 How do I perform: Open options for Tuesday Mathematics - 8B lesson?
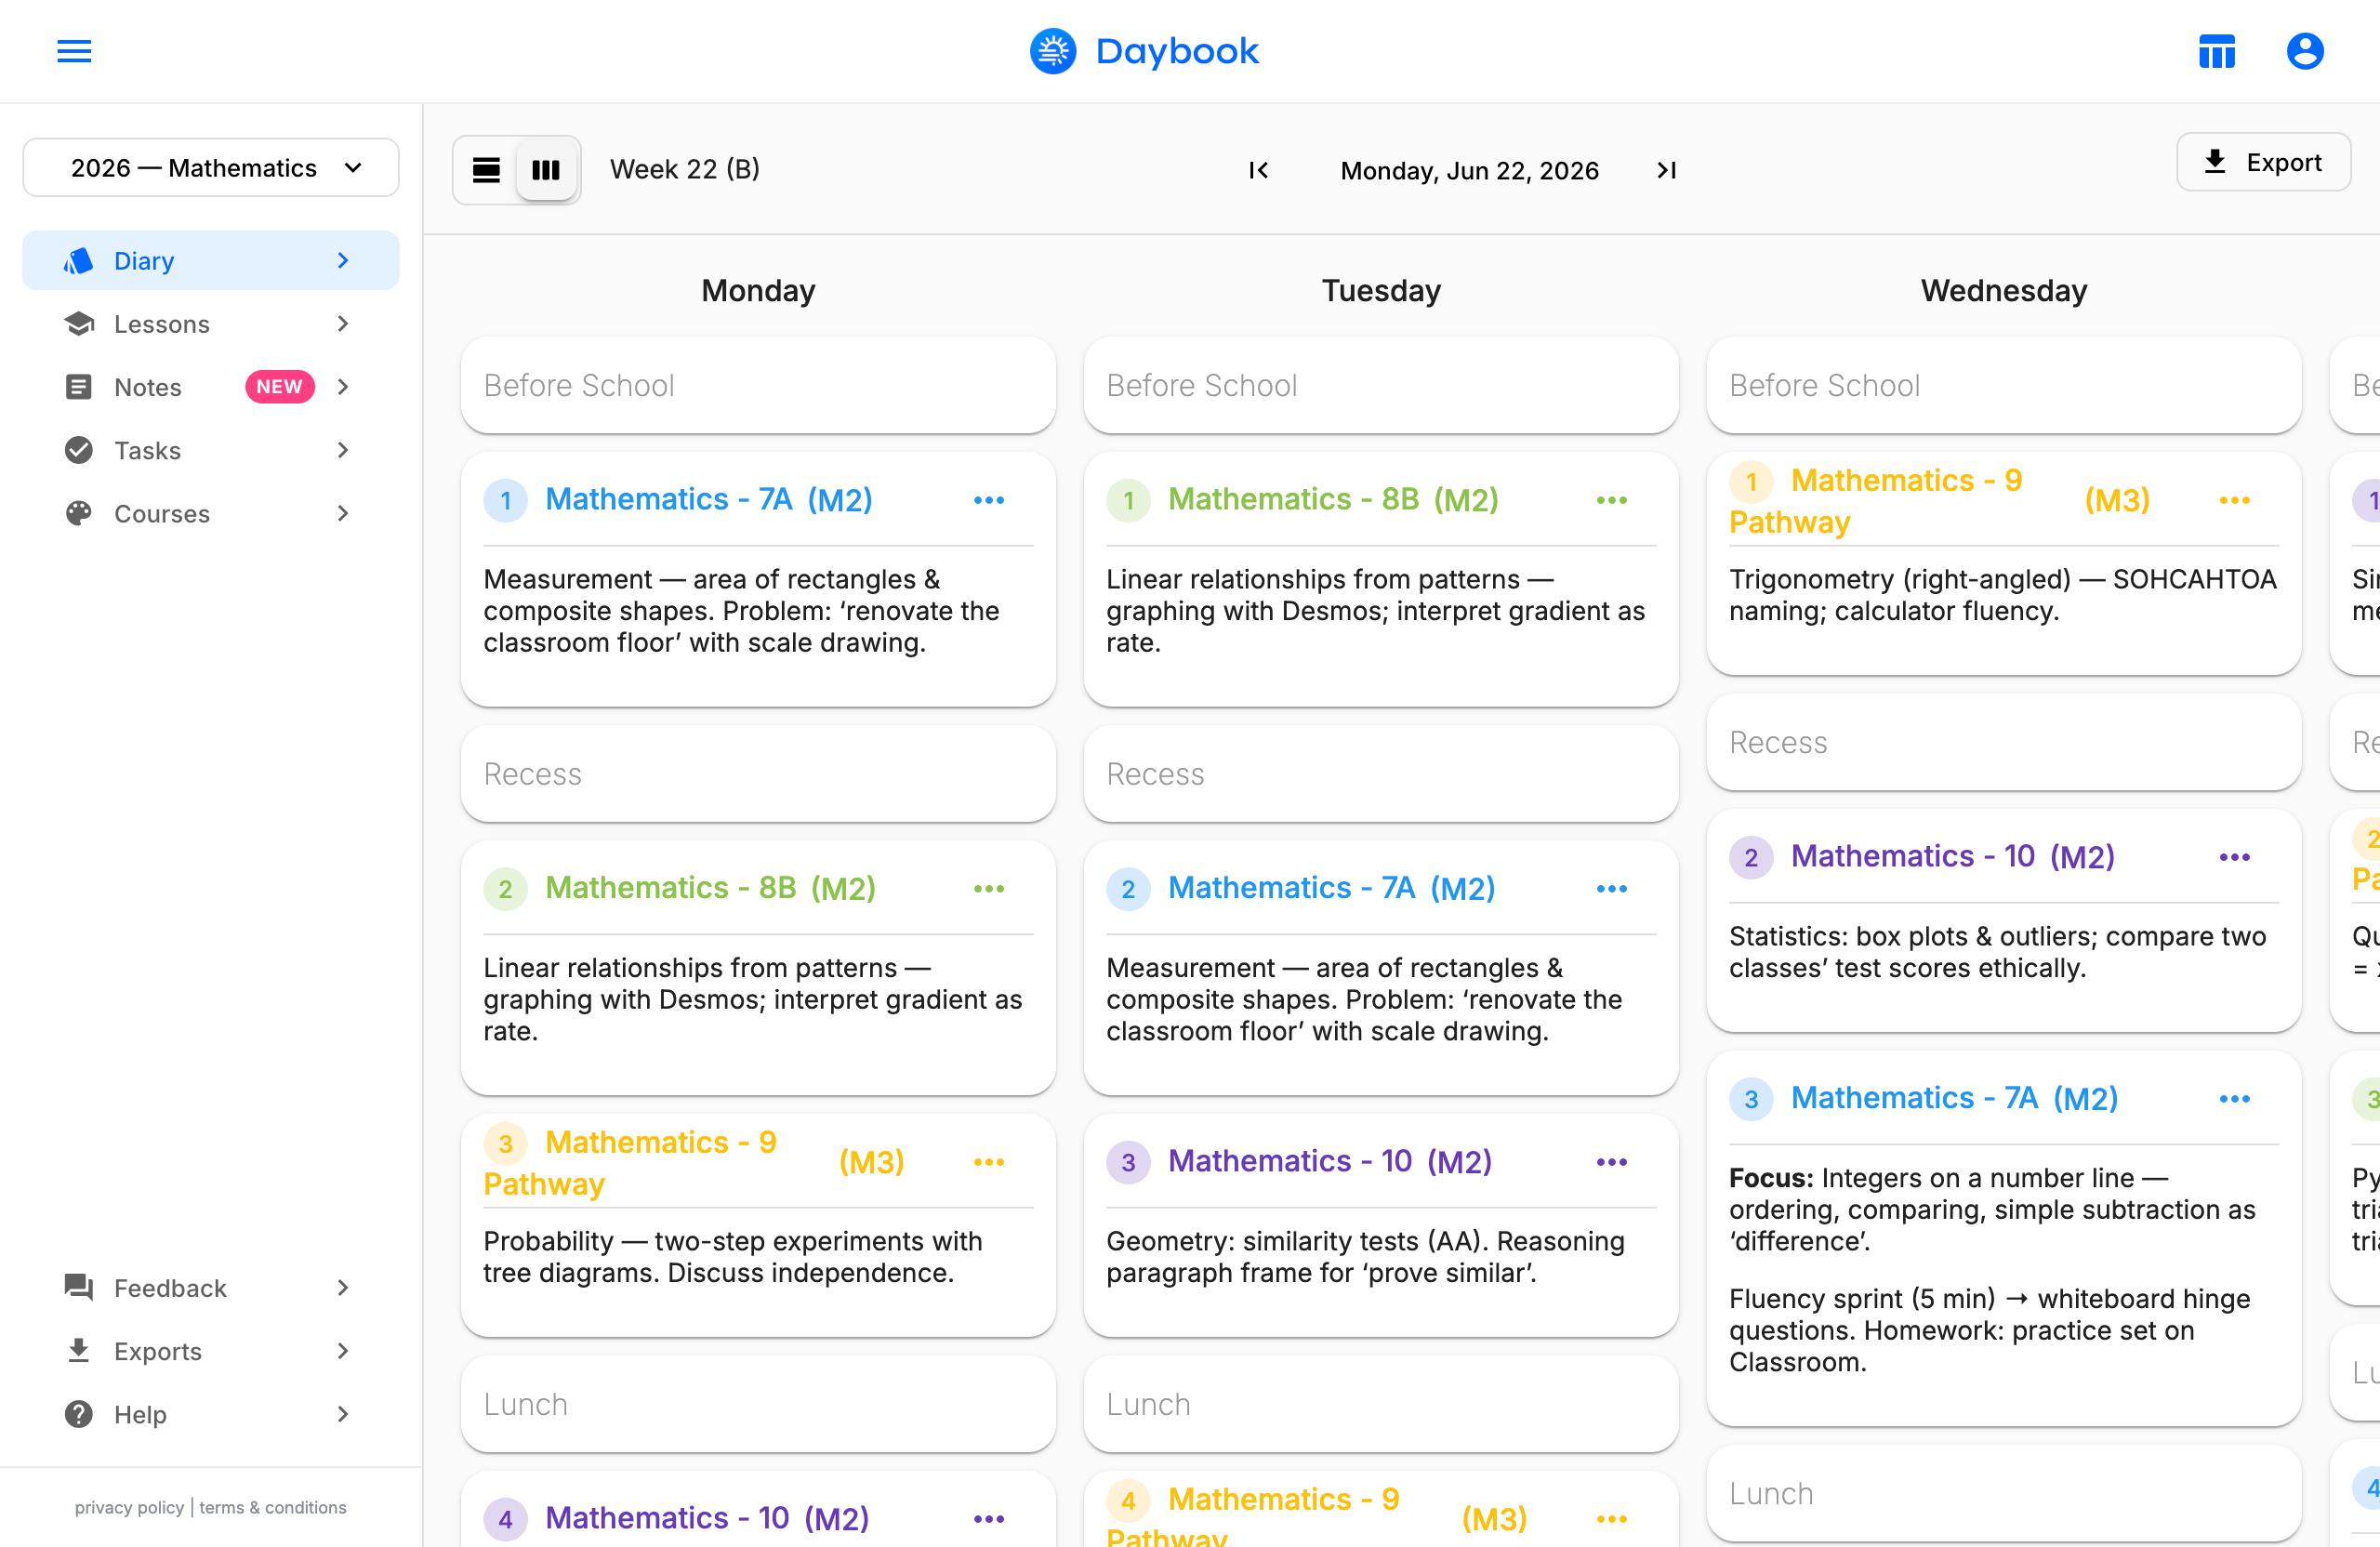1612,500
